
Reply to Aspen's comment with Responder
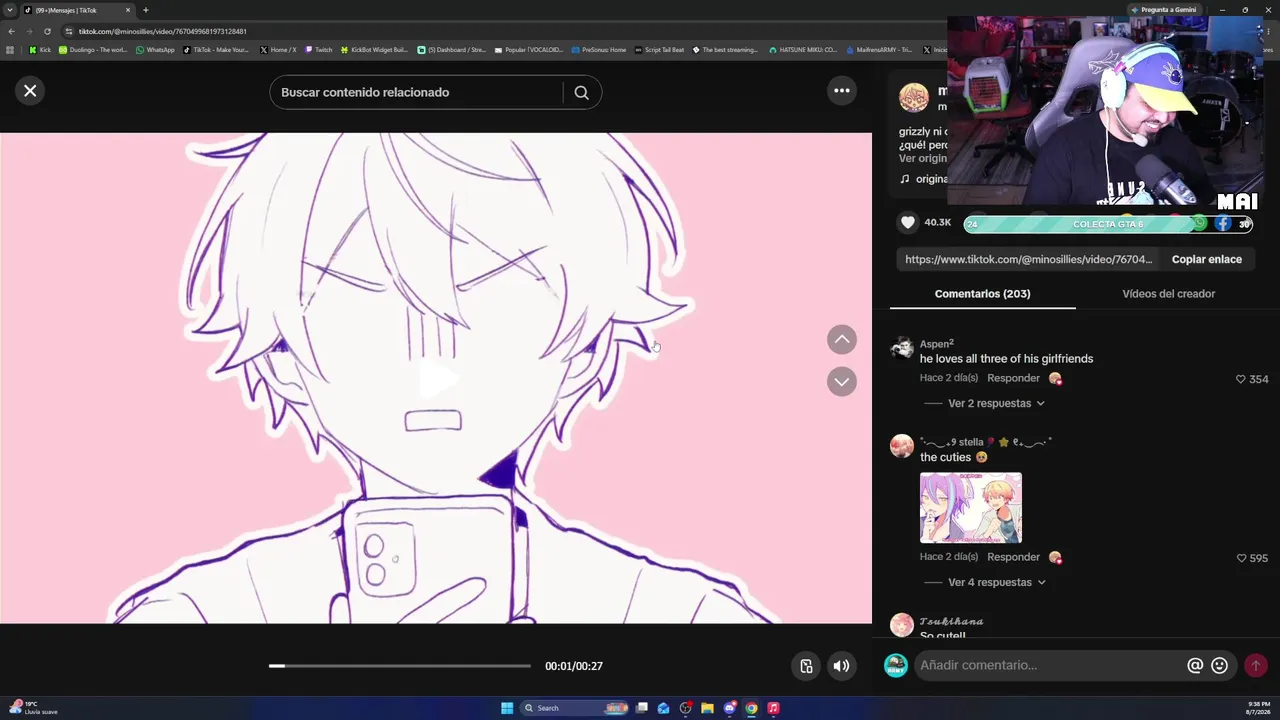click(1013, 378)
